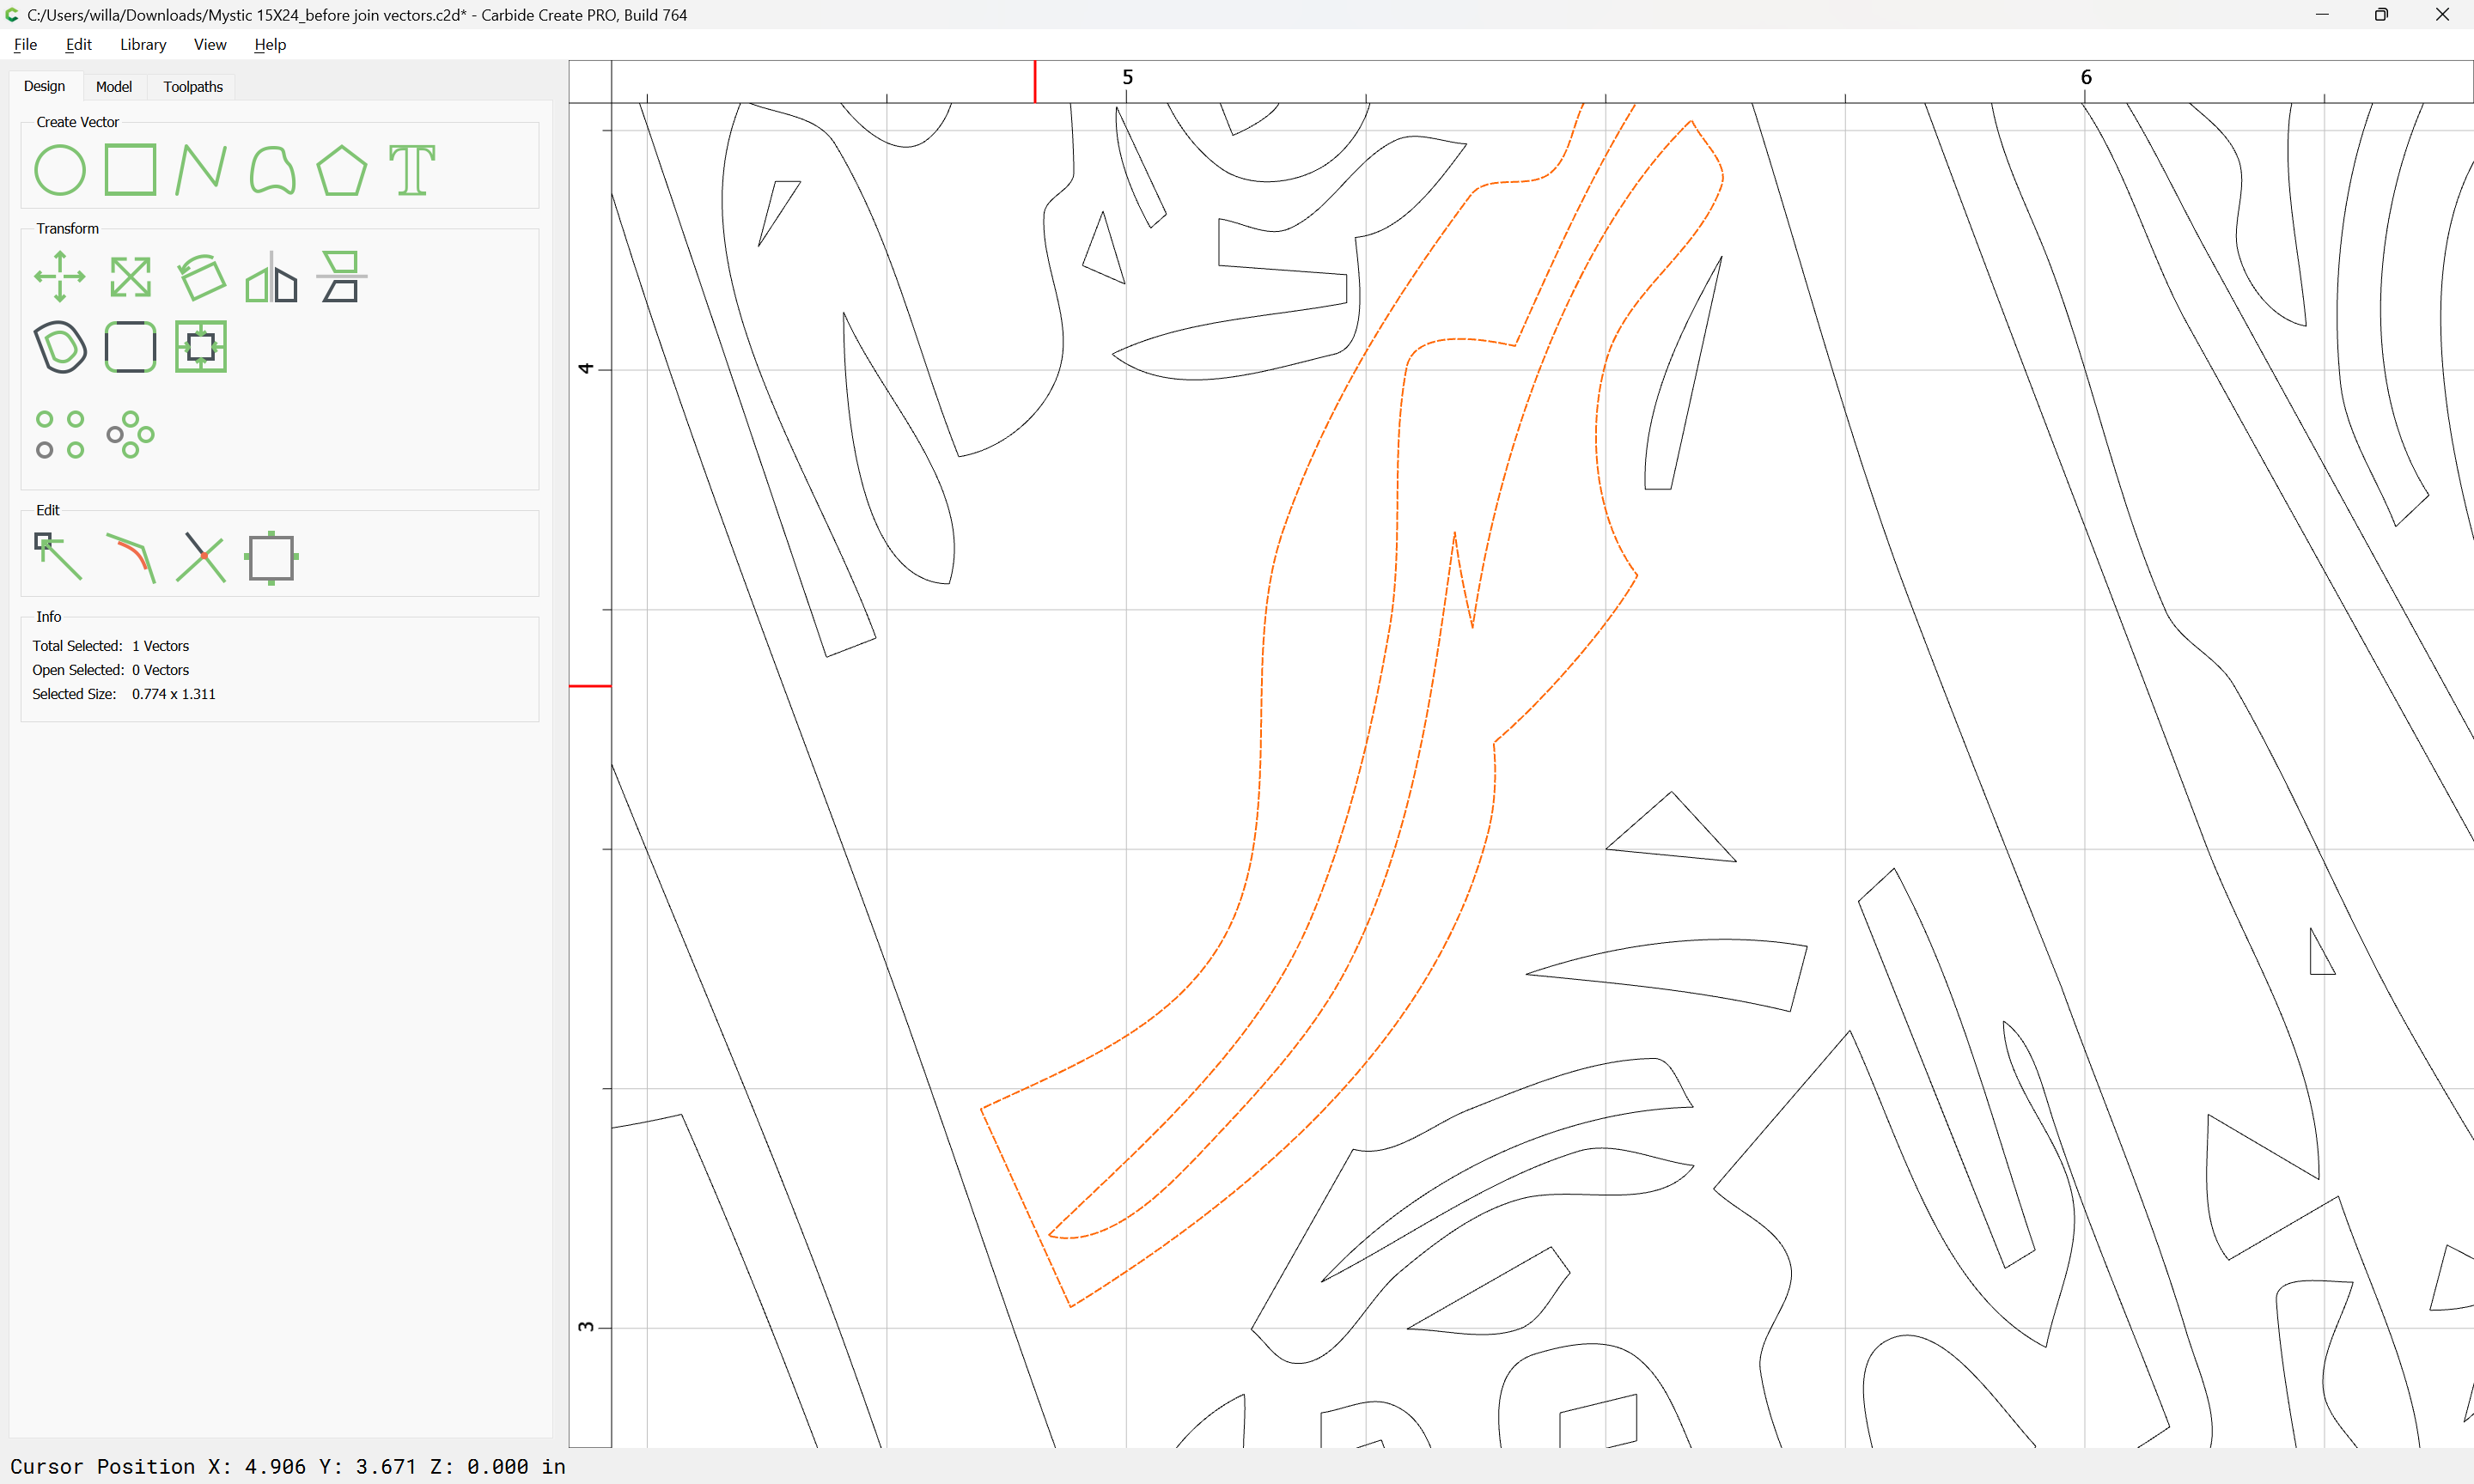Open the Edit menu

[x=78, y=45]
